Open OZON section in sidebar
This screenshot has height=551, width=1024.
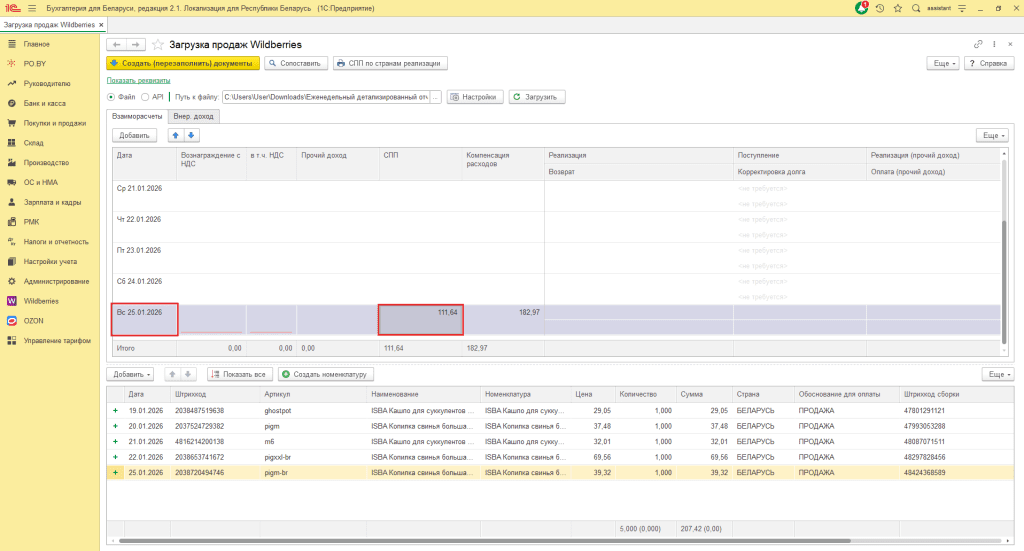coord(33,321)
